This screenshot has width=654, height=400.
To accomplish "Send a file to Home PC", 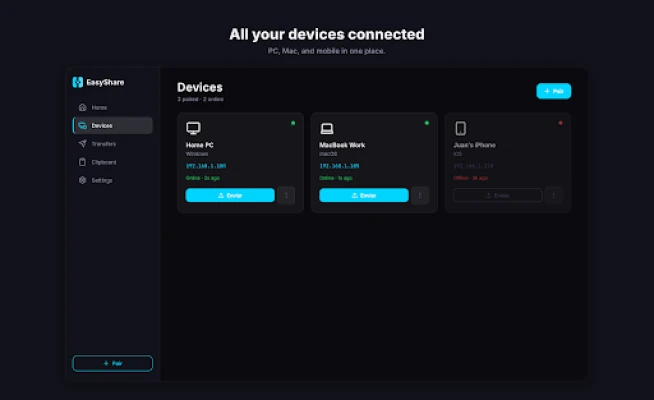I will pos(230,195).
